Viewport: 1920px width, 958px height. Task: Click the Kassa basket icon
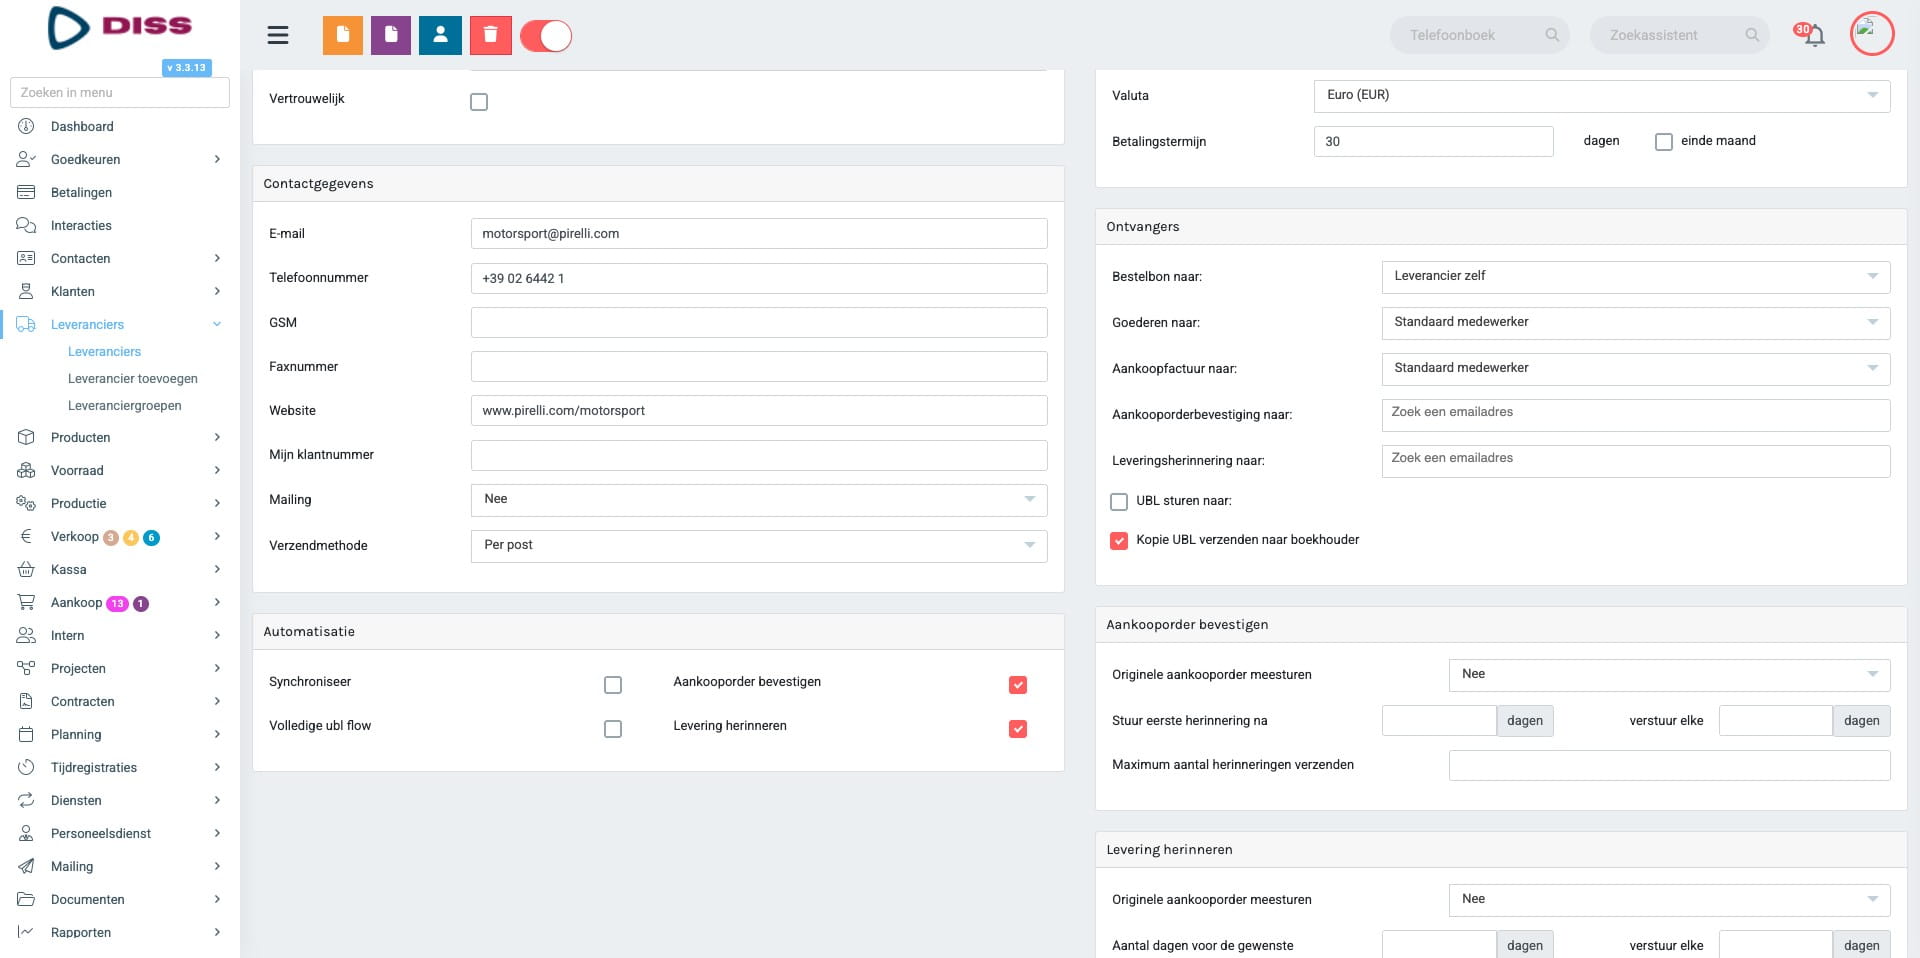pos(26,569)
